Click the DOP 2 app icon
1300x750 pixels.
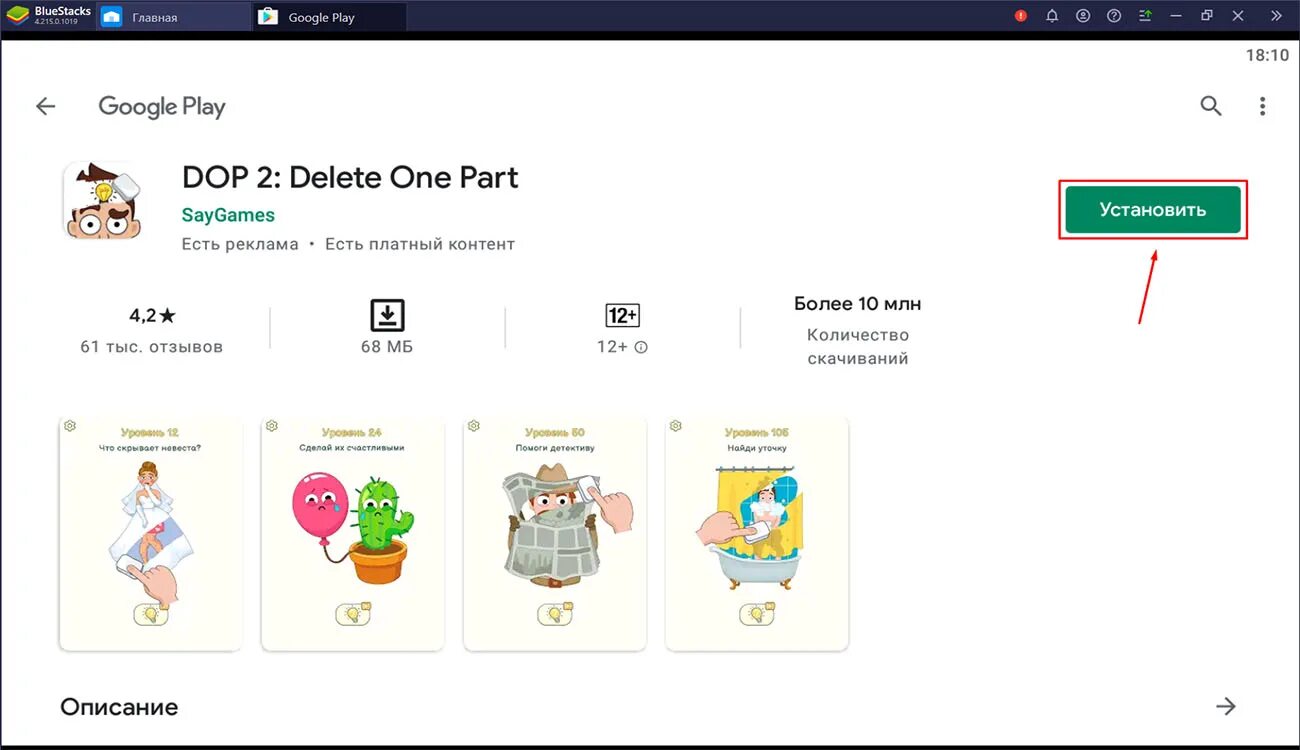pyautogui.click(x=103, y=200)
